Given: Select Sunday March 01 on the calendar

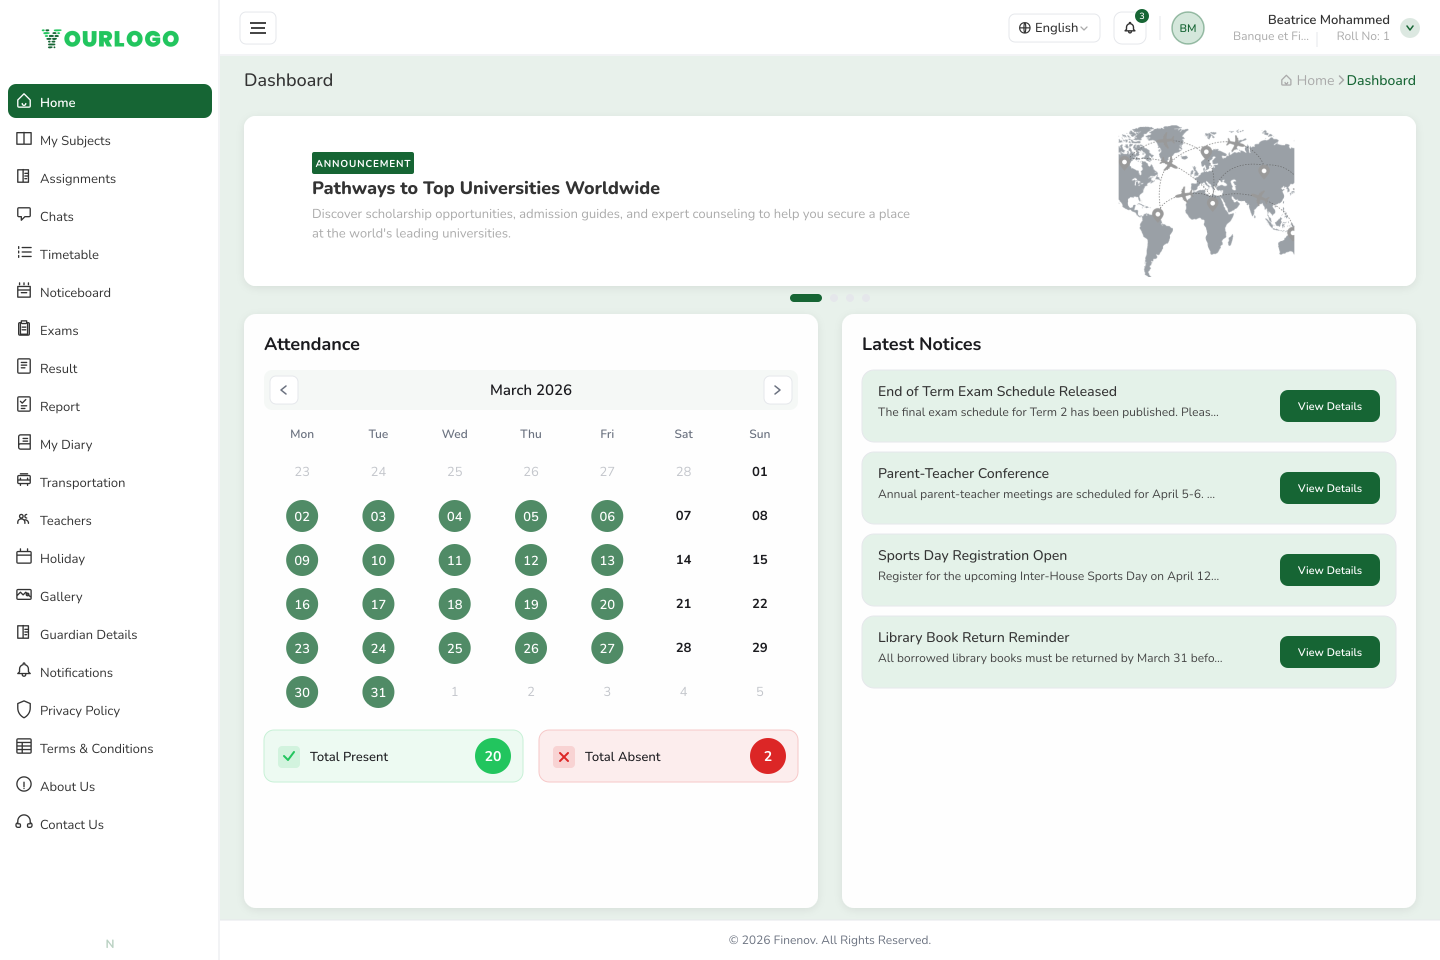Looking at the screenshot, I should coord(760,472).
